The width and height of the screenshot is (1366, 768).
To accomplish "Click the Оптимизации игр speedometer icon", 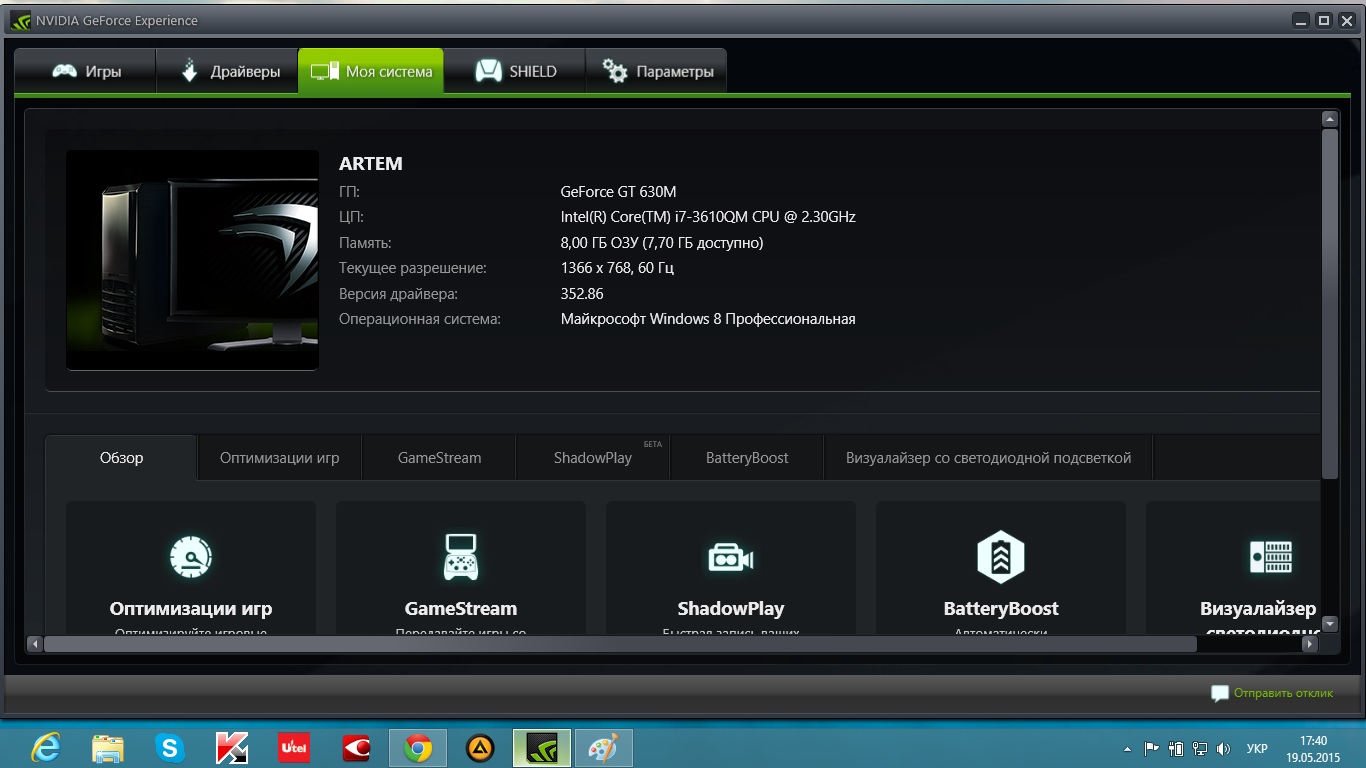I will tap(191, 557).
